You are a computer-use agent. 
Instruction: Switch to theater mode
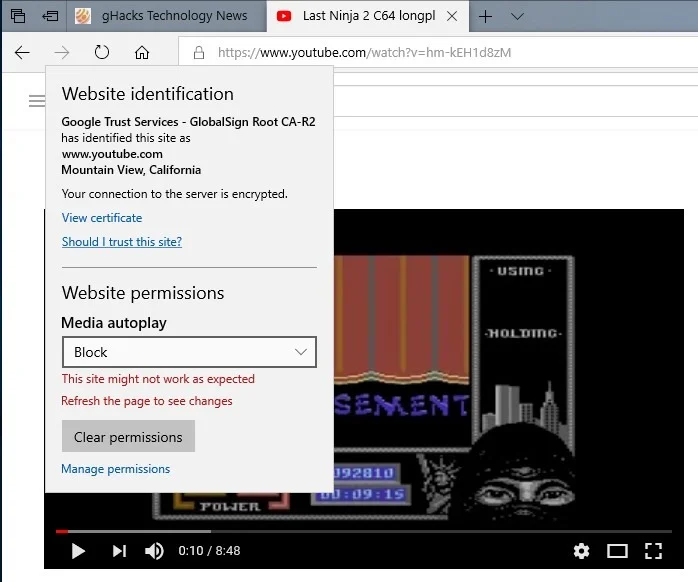617,551
